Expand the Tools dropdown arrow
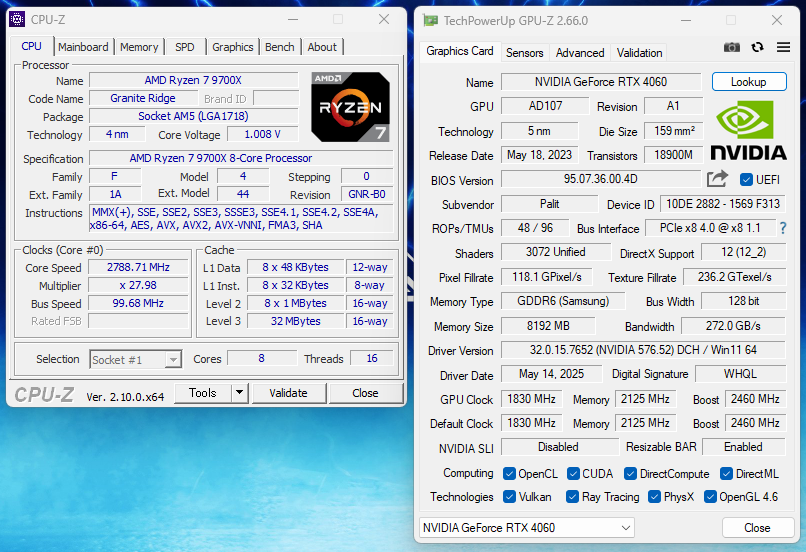The height and width of the screenshot is (552, 806). 239,393
